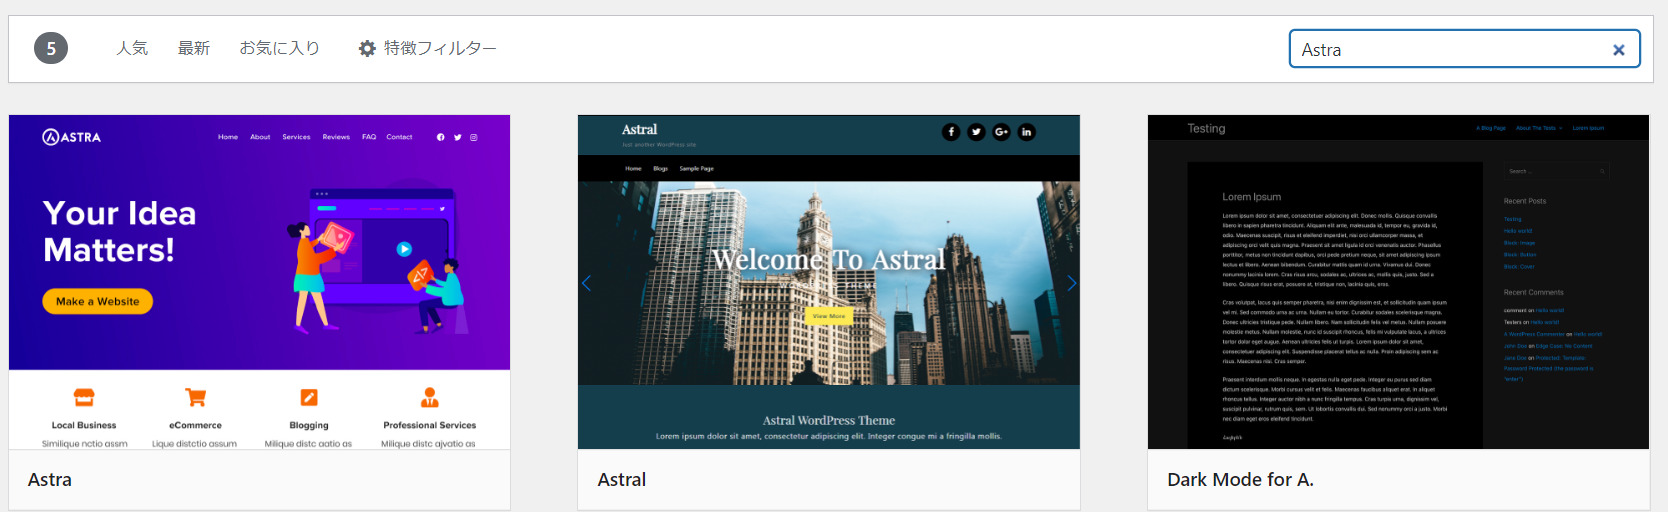Screen dimensions: 1668x512
Task: Click Home in Astra preview menu
Action: point(228,137)
